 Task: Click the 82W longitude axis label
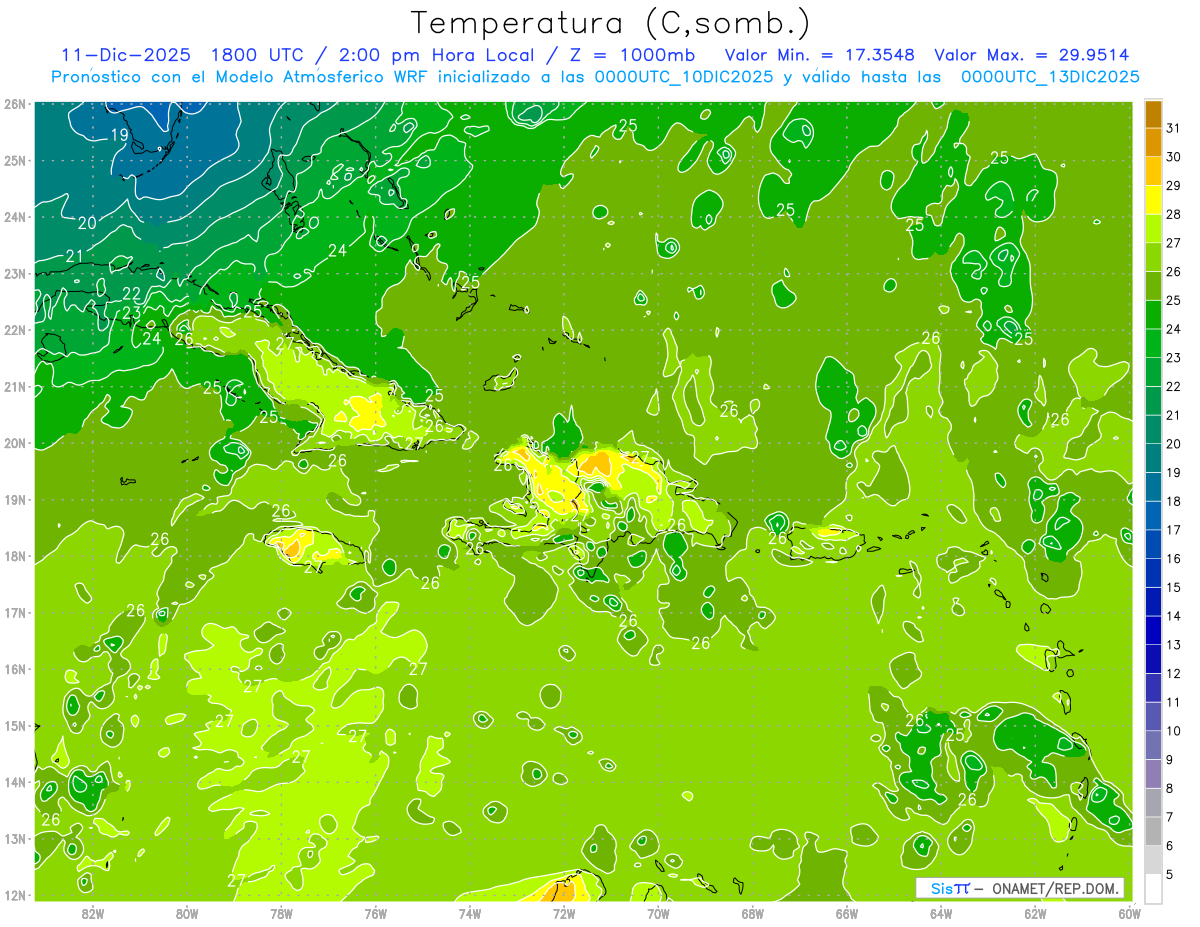click(x=93, y=913)
